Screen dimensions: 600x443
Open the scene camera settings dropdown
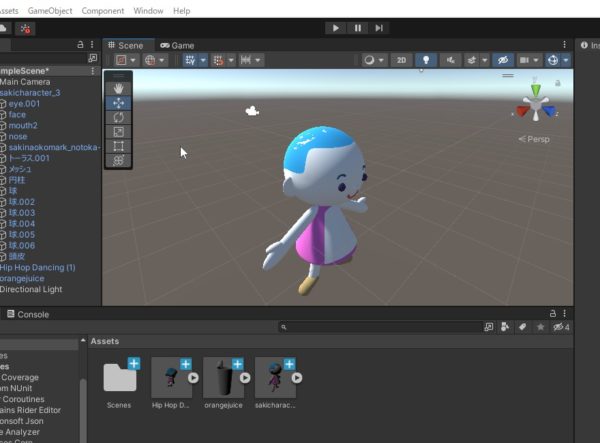tap(527, 60)
